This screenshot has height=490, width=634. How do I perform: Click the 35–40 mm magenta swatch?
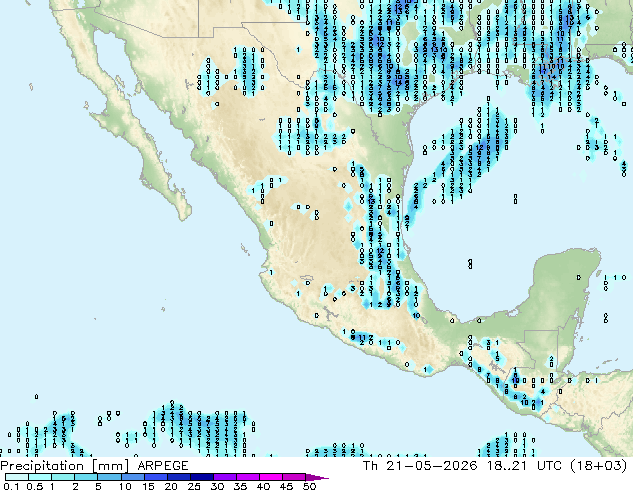click(x=247, y=477)
